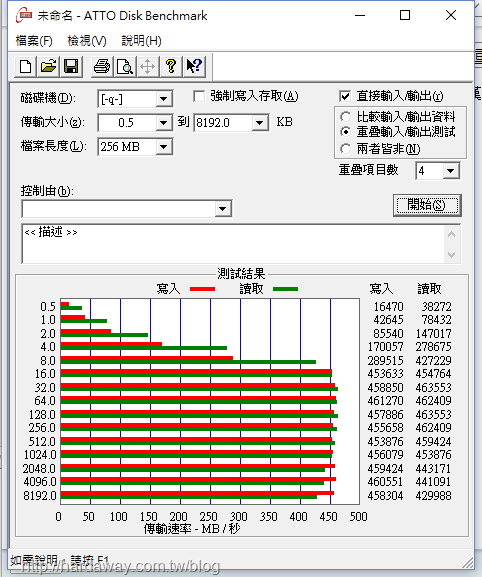The image size is (482, 577).
Task: Click the 8192.0 row label in chart
Action: (x=40, y=496)
